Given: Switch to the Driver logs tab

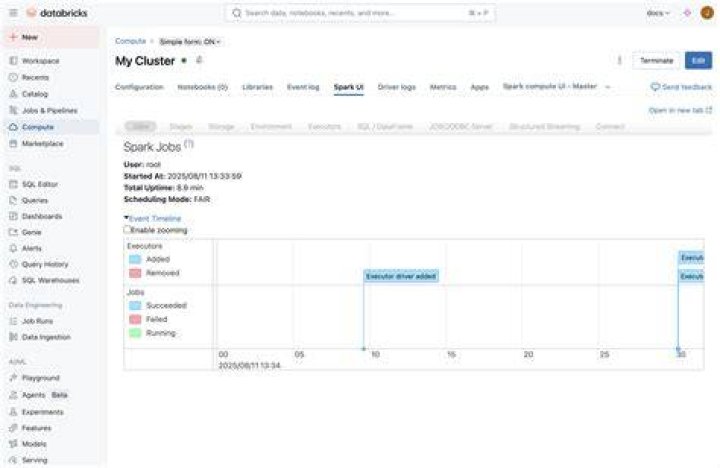Looking at the screenshot, I should pyautogui.click(x=397, y=87).
